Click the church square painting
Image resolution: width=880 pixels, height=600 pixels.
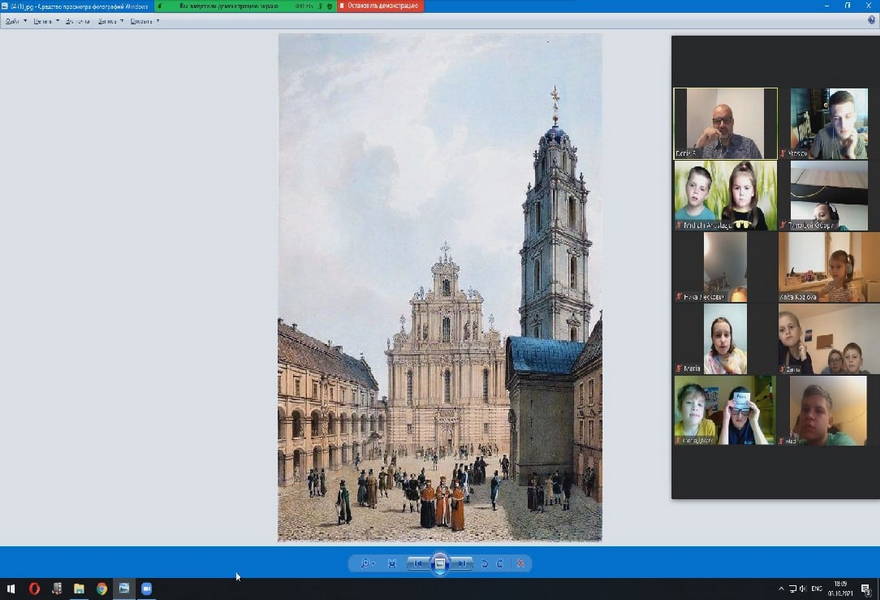coord(440,287)
